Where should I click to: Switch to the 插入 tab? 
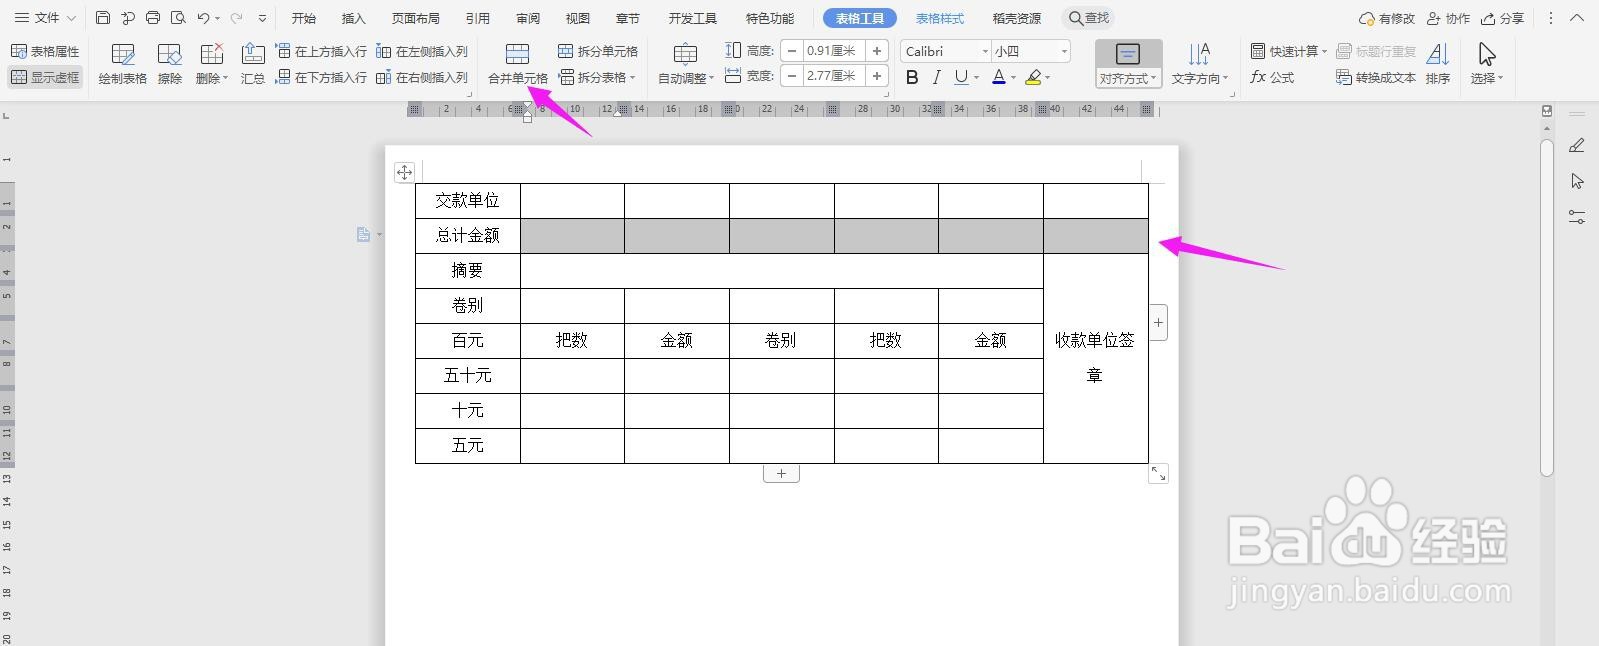[x=354, y=18]
